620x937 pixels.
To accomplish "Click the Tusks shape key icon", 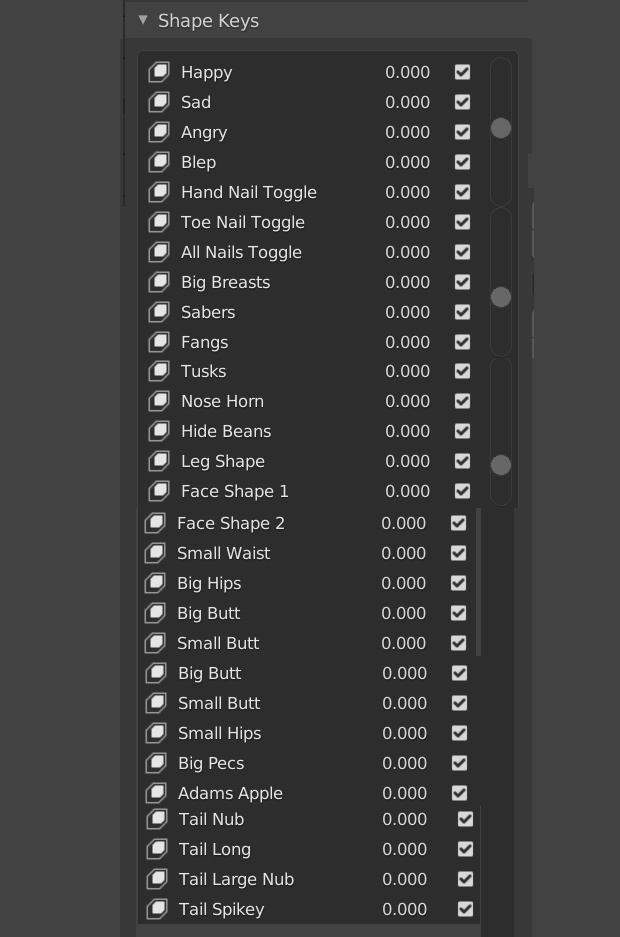I will pyautogui.click(x=159, y=371).
